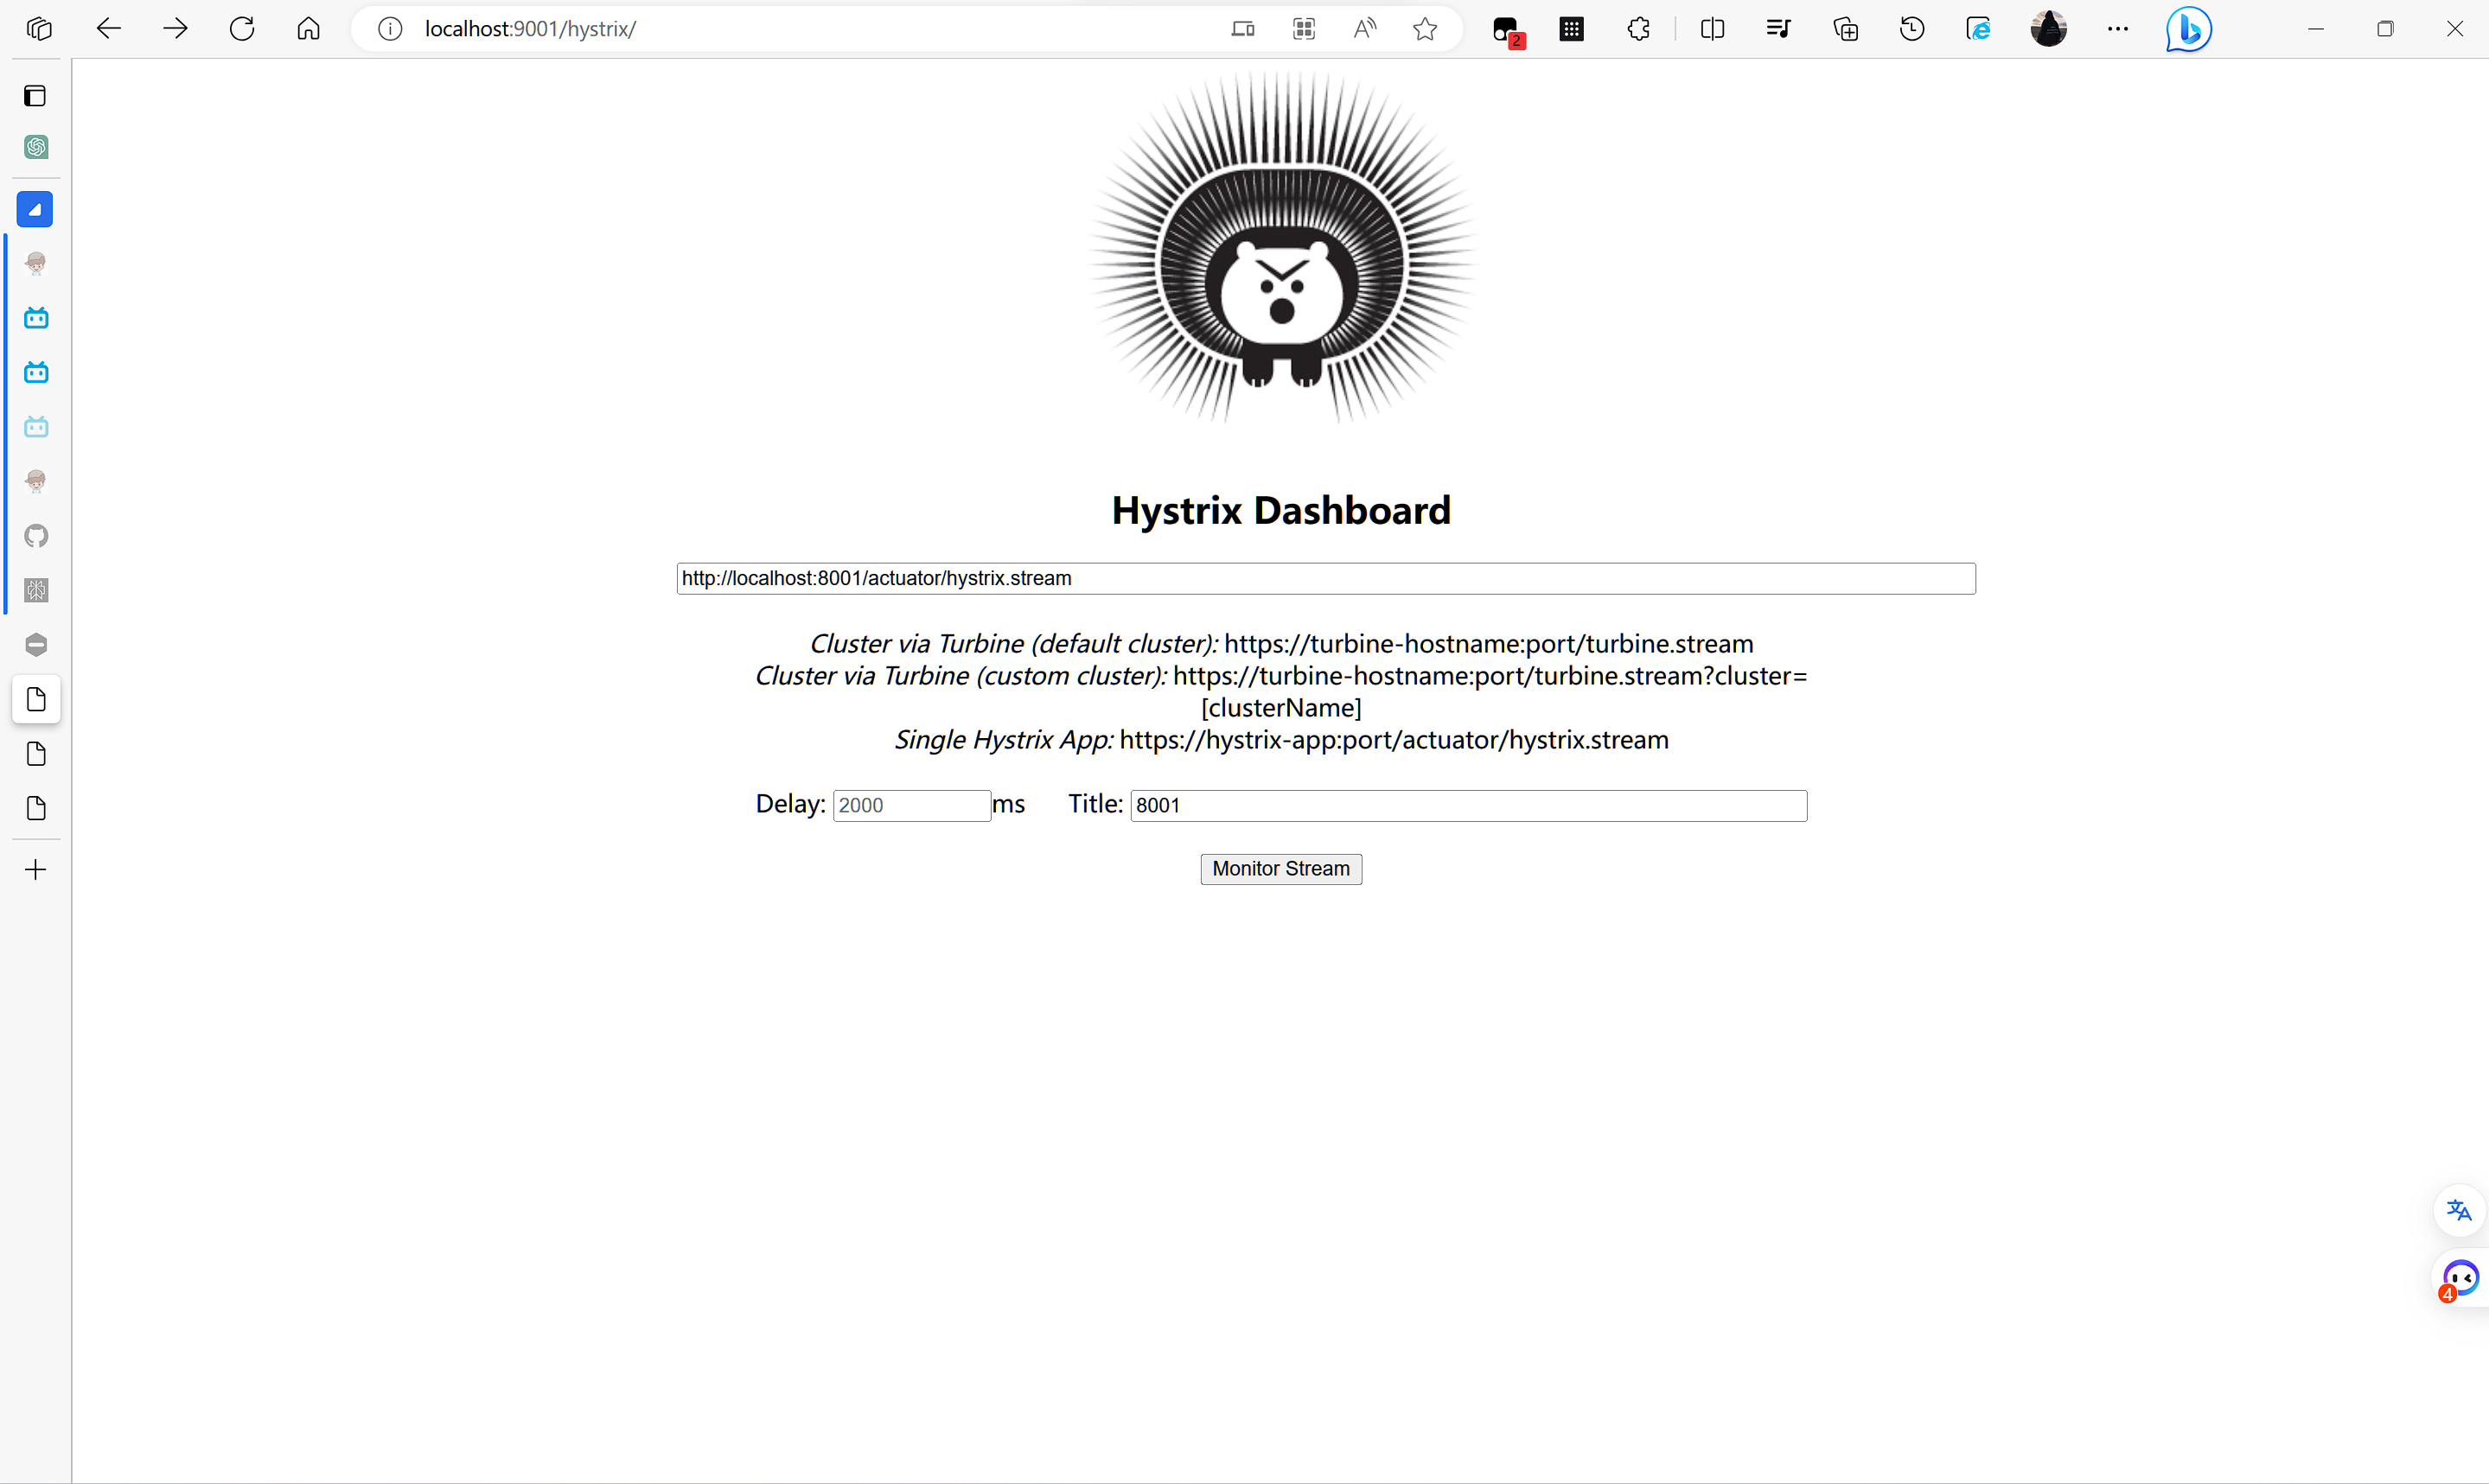Reload the page with refresh icon

point(242,29)
